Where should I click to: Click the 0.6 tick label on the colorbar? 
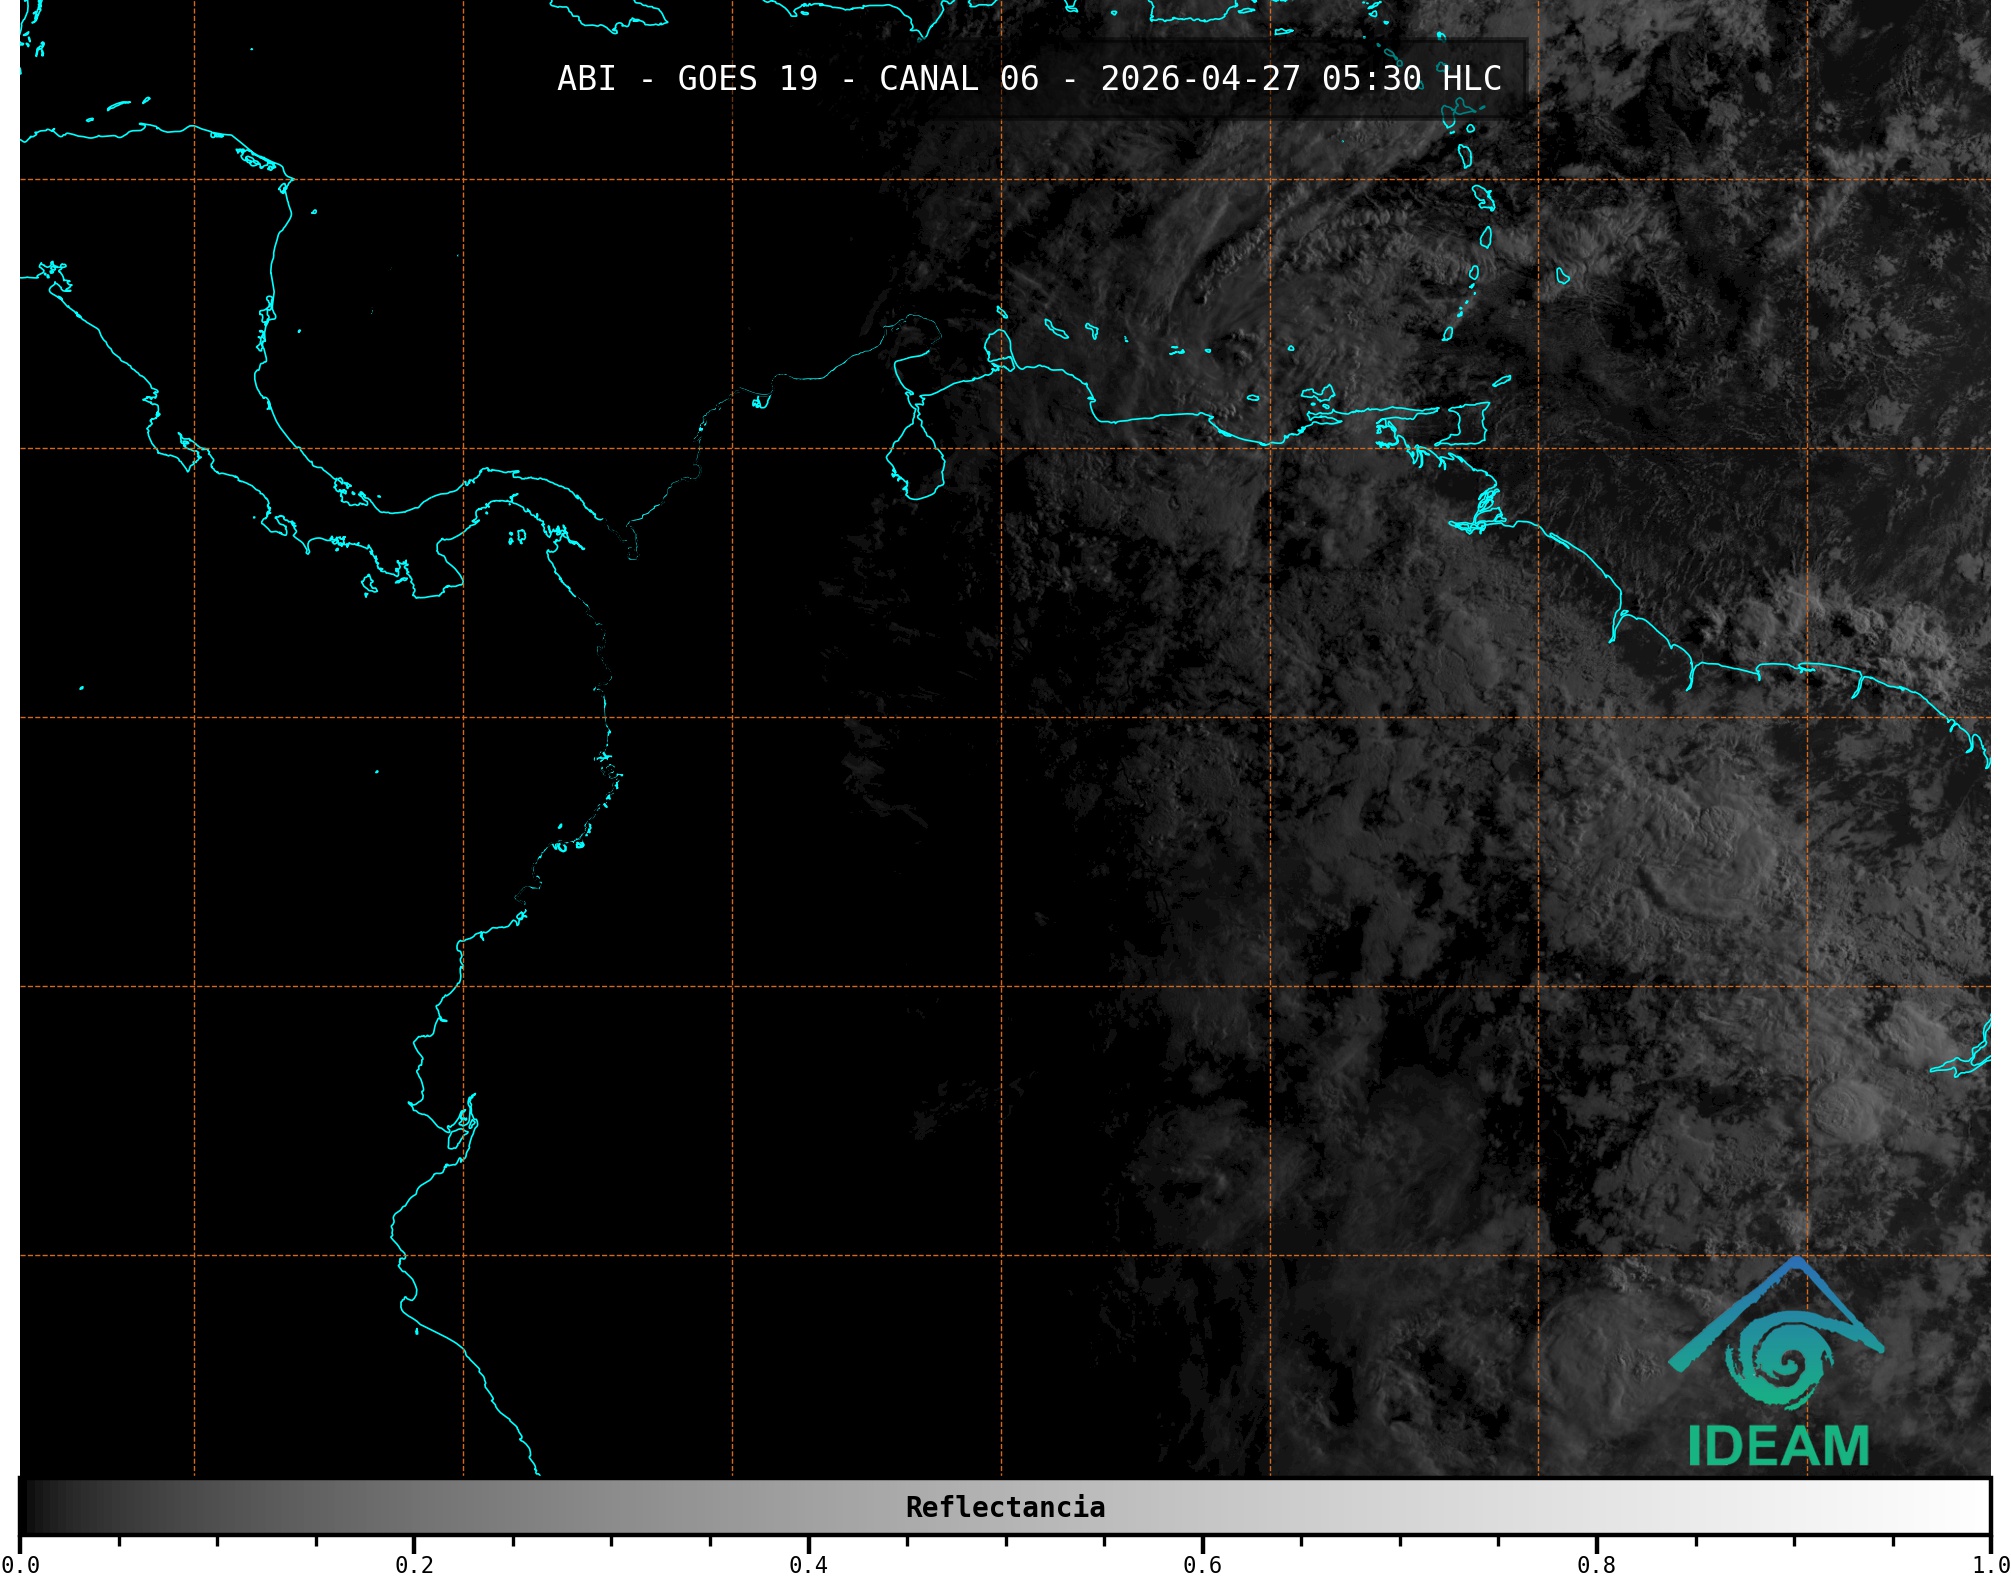1202,1564
